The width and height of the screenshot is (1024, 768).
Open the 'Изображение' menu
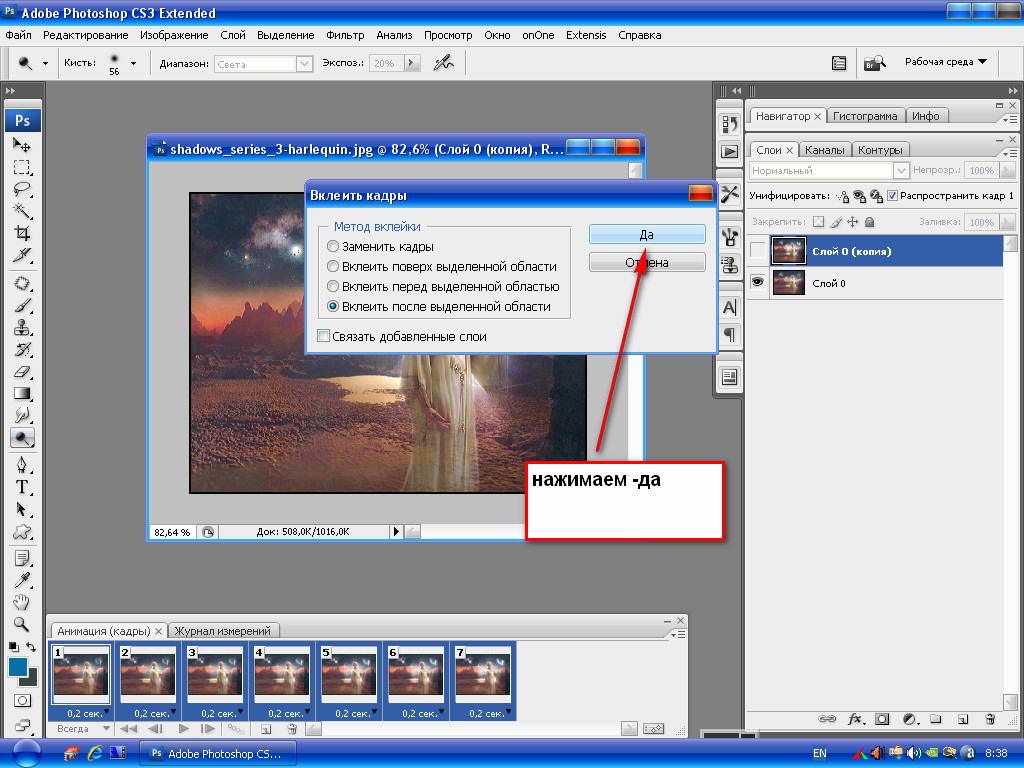coord(174,35)
